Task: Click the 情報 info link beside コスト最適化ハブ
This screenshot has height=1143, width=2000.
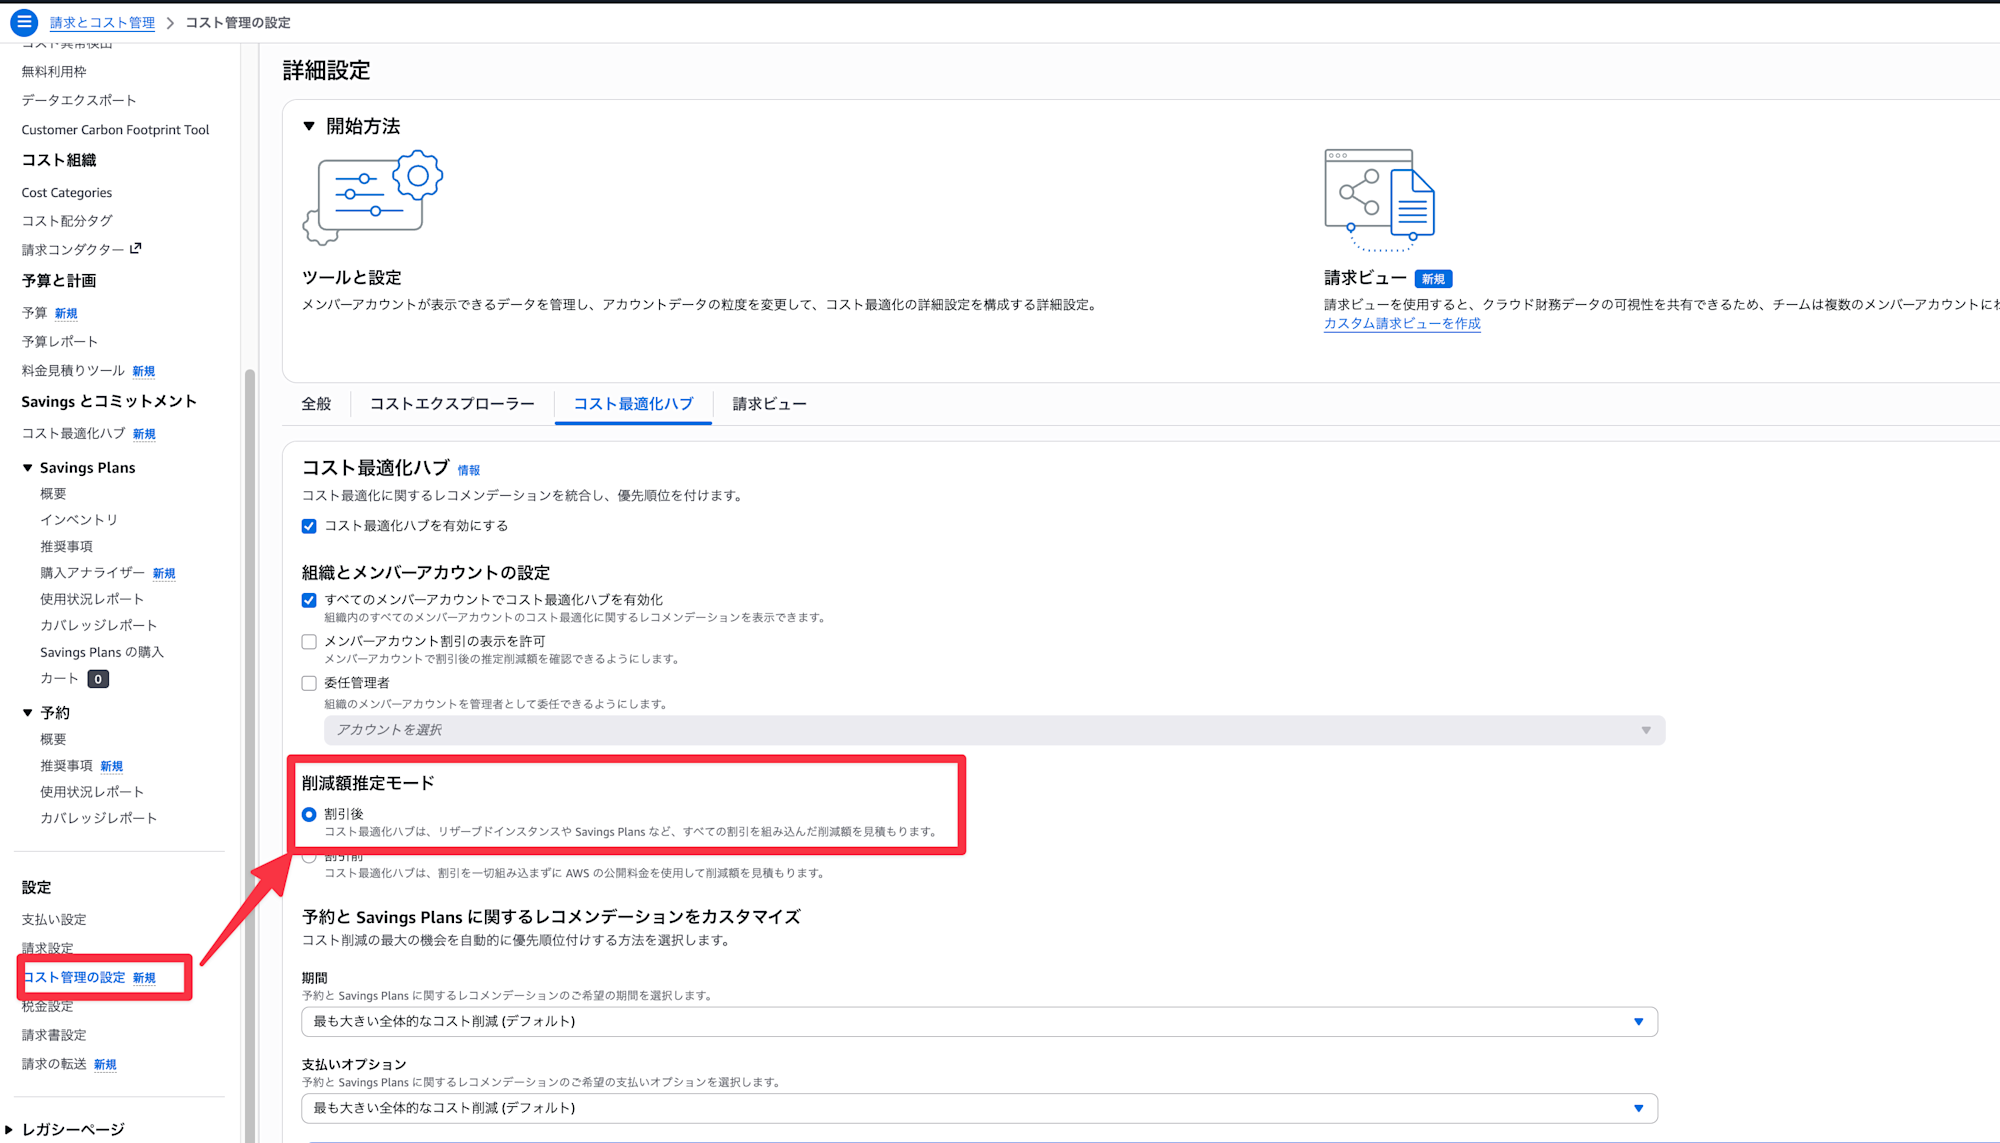Action: (x=468, y=470)
